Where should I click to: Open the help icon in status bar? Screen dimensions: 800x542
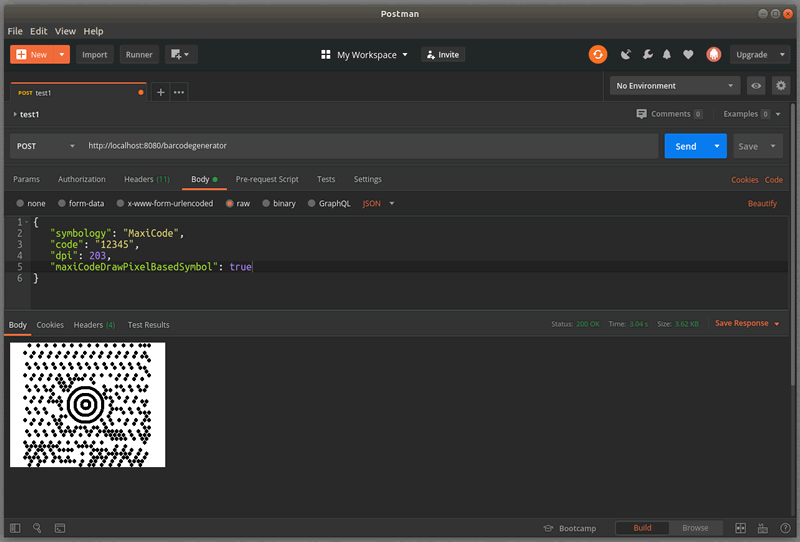(x=783, y=528)
